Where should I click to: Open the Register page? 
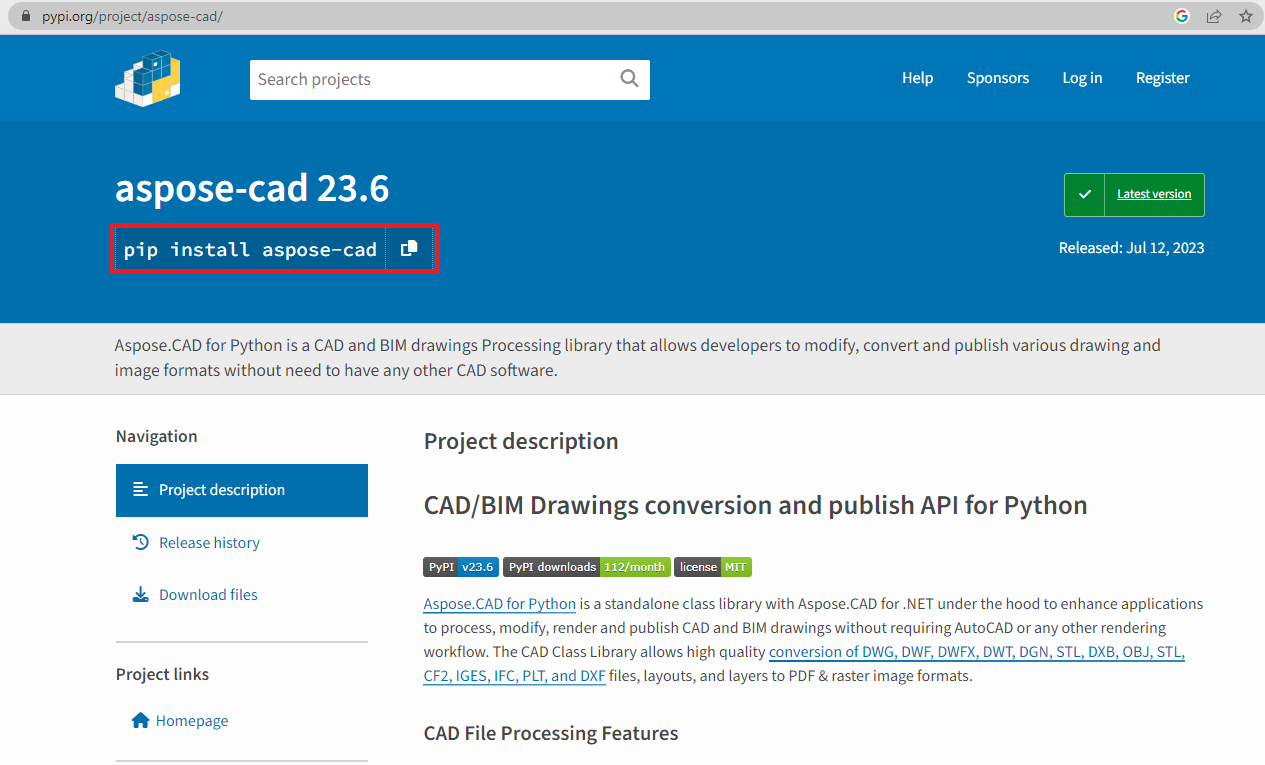pos(1163,78)
